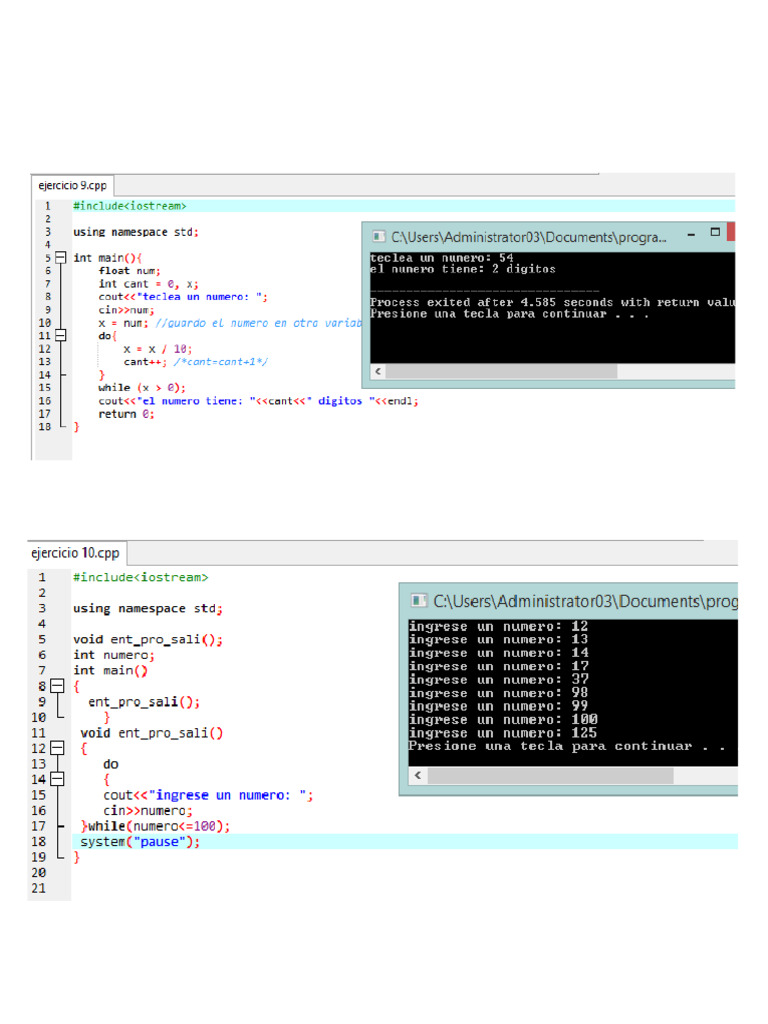Close the upper console window
Screen dimensions: 768x1024
732,232
